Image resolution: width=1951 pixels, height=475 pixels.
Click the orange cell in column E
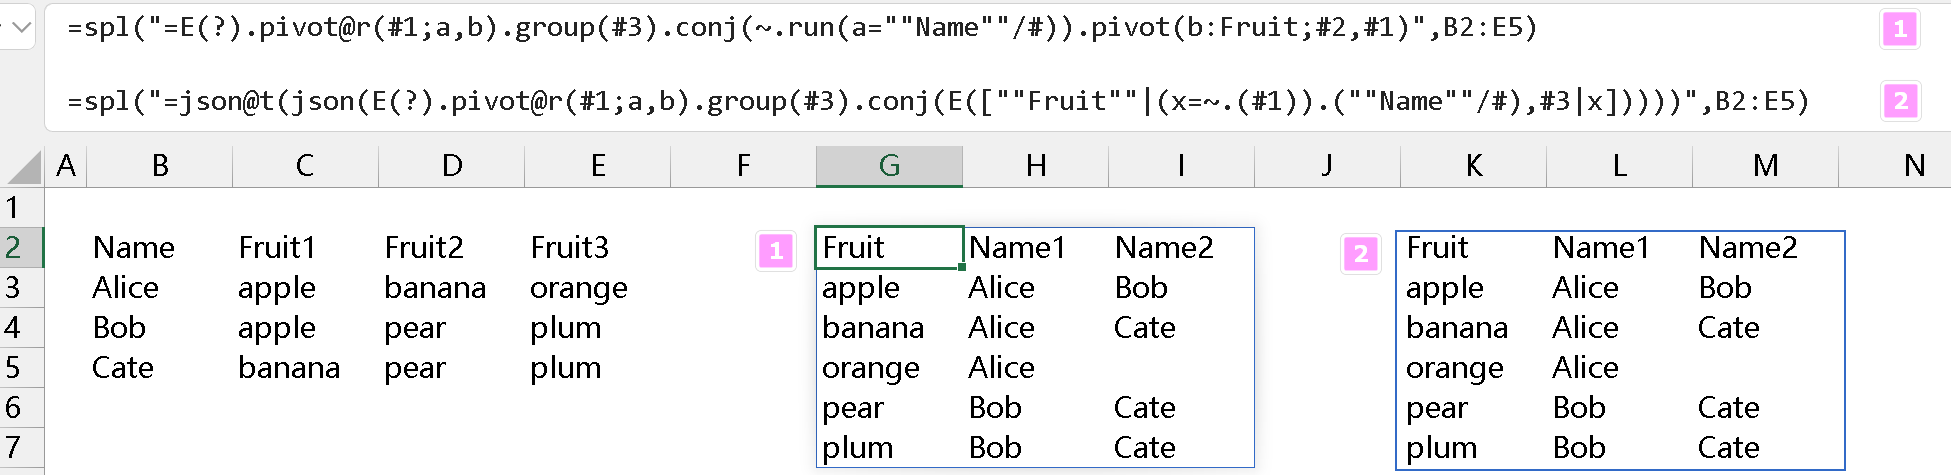coord(578,288)
